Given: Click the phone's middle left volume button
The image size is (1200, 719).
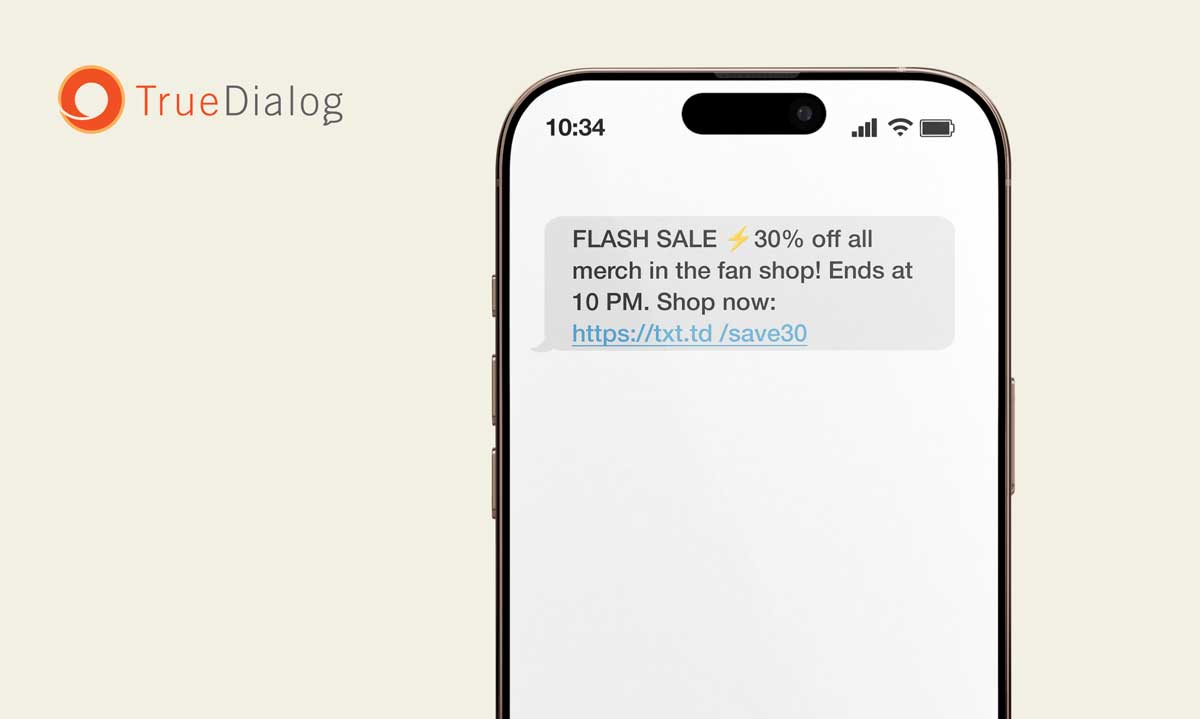Looking at the screenshot, I should [494, 389].
